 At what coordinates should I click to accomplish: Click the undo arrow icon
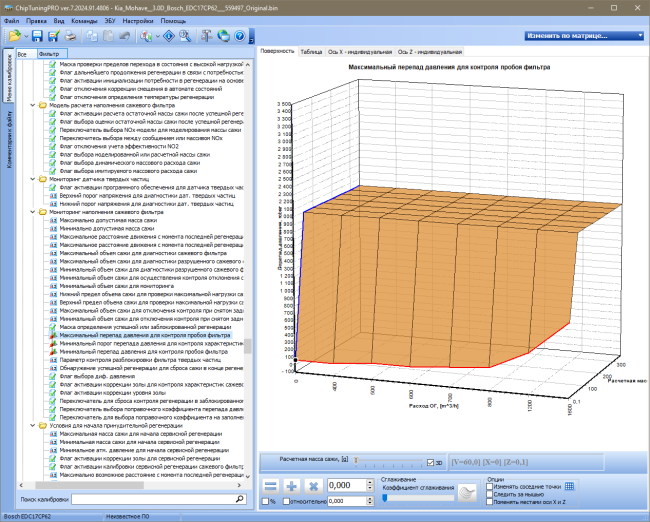[x=124, y=36]
